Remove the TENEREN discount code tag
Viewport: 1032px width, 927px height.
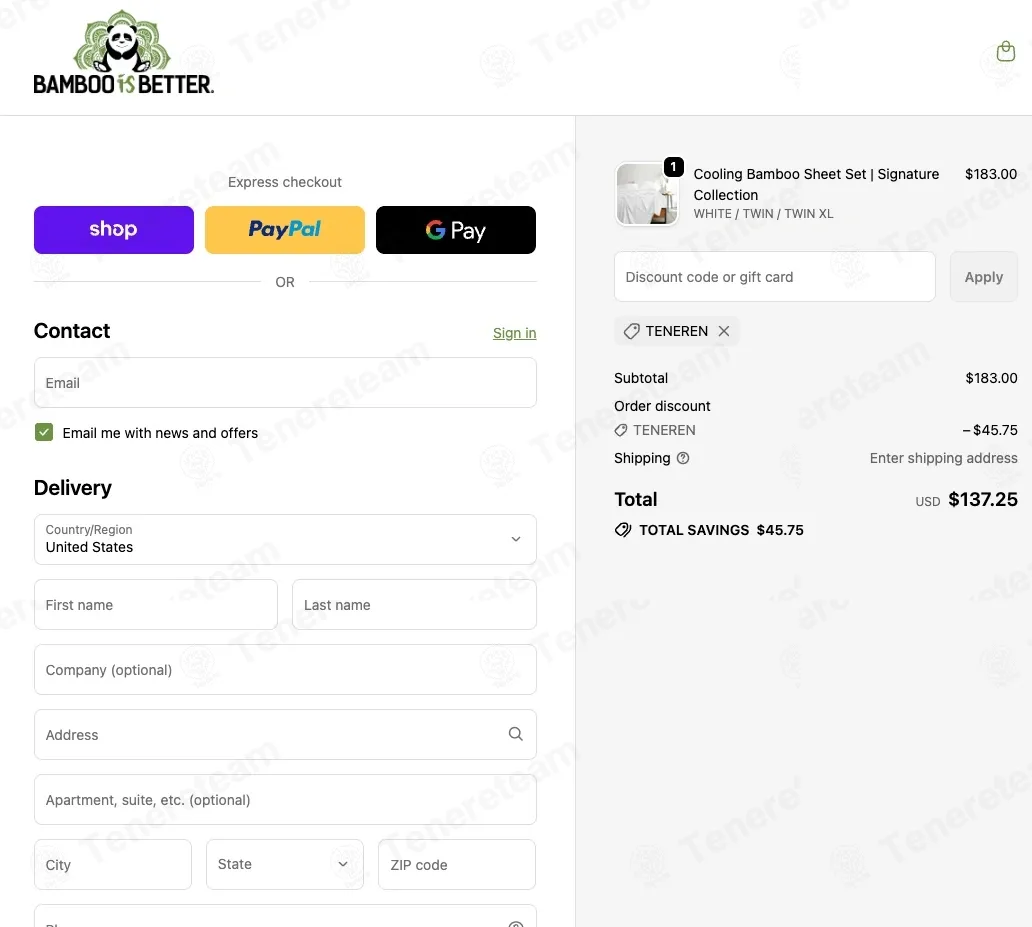724,331
